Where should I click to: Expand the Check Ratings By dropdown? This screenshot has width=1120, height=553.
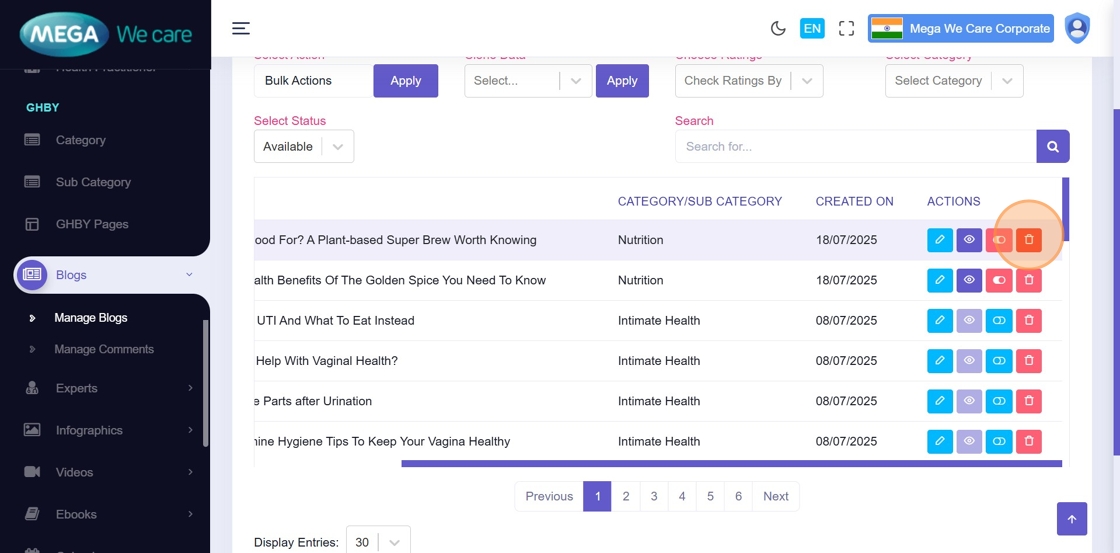(748, 81)
